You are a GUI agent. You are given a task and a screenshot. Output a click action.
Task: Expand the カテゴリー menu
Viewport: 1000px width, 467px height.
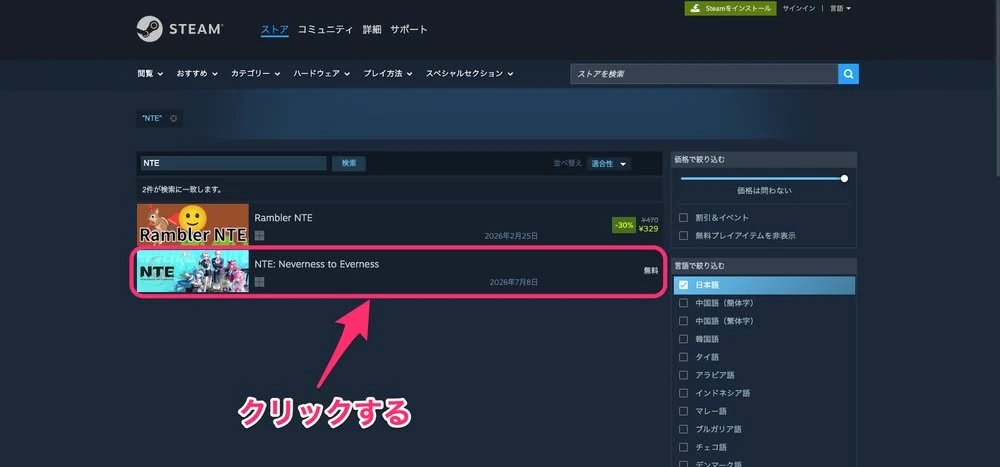coord(255,74)
